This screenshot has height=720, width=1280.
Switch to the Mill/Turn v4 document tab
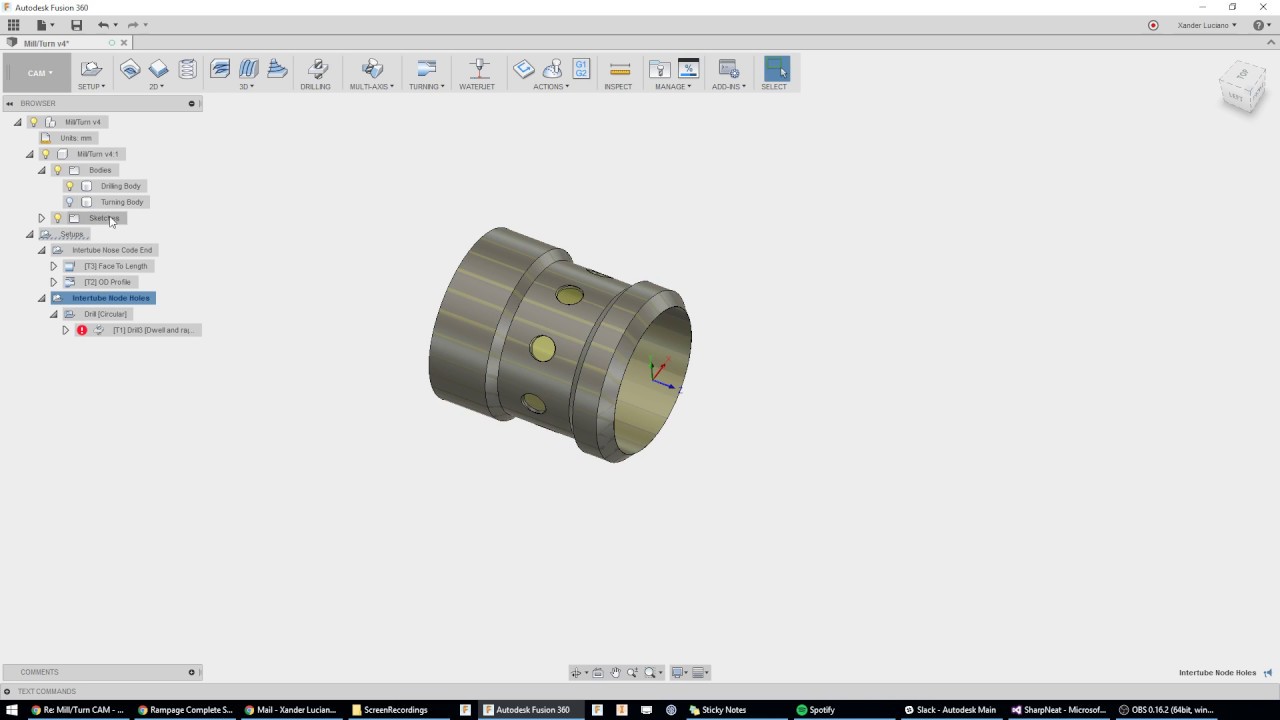pos(46,43)
